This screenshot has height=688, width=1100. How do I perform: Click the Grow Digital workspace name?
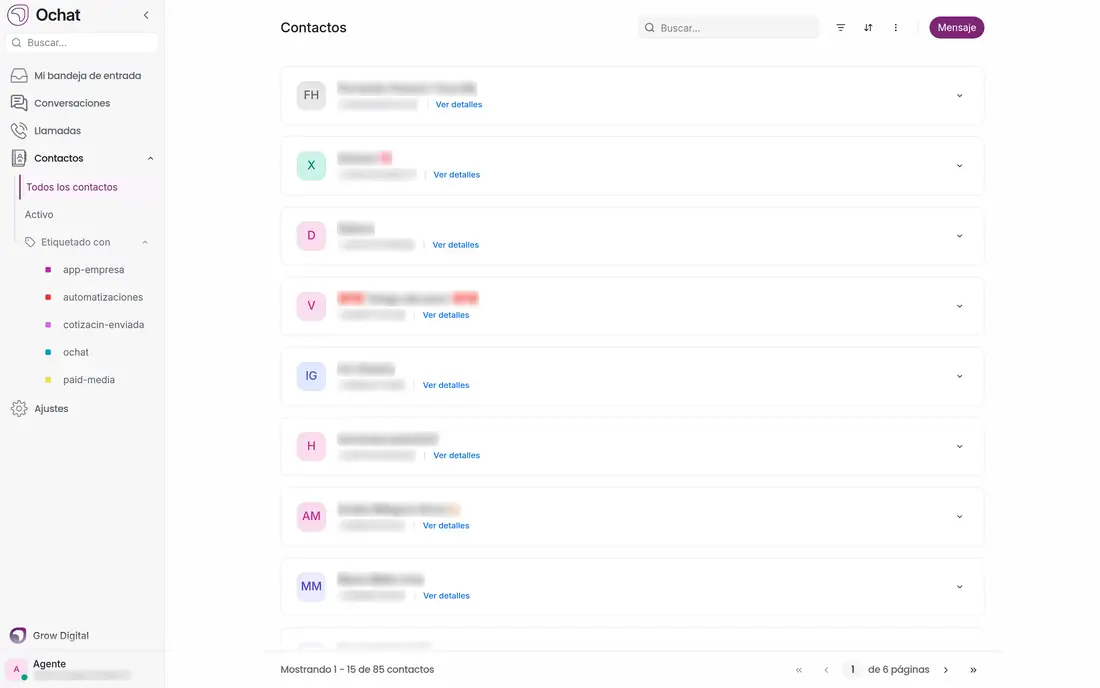click(x=61, y=635)
